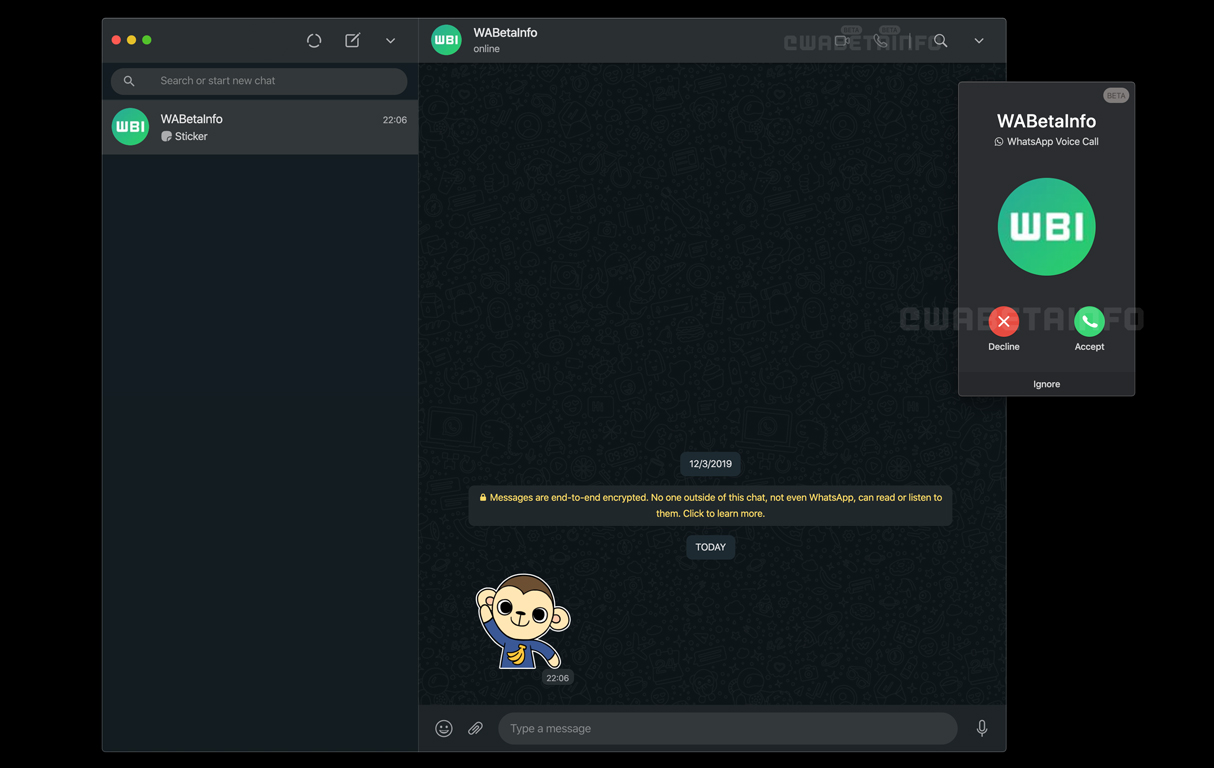The height and width of the screenshot is (768, 1214).
Task: Click the 12/3/2019 date chip
Action: click(710, 464)
